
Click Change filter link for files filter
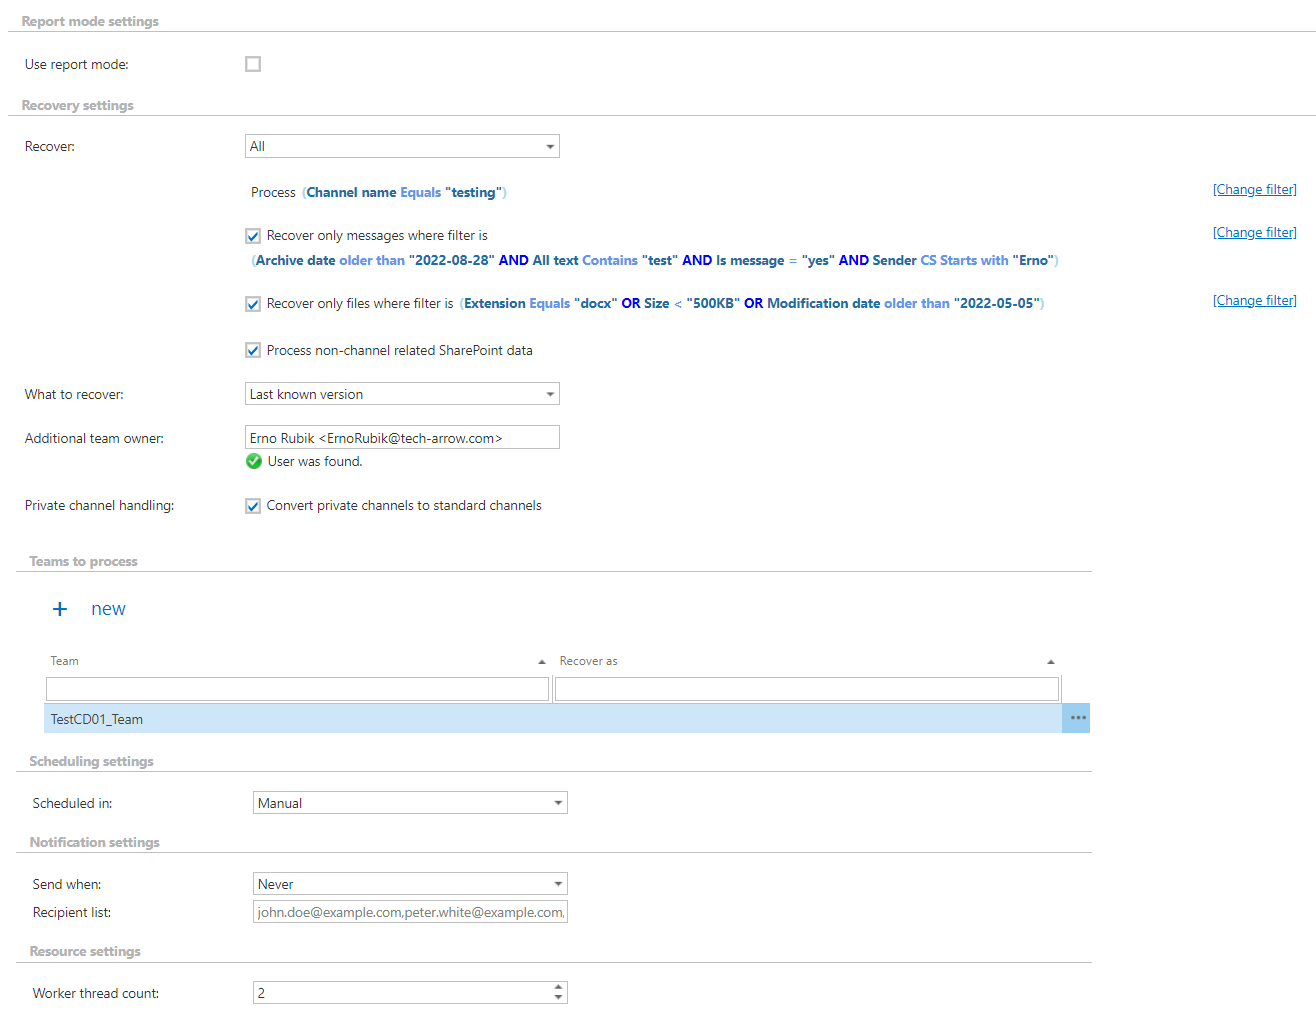1254,301
